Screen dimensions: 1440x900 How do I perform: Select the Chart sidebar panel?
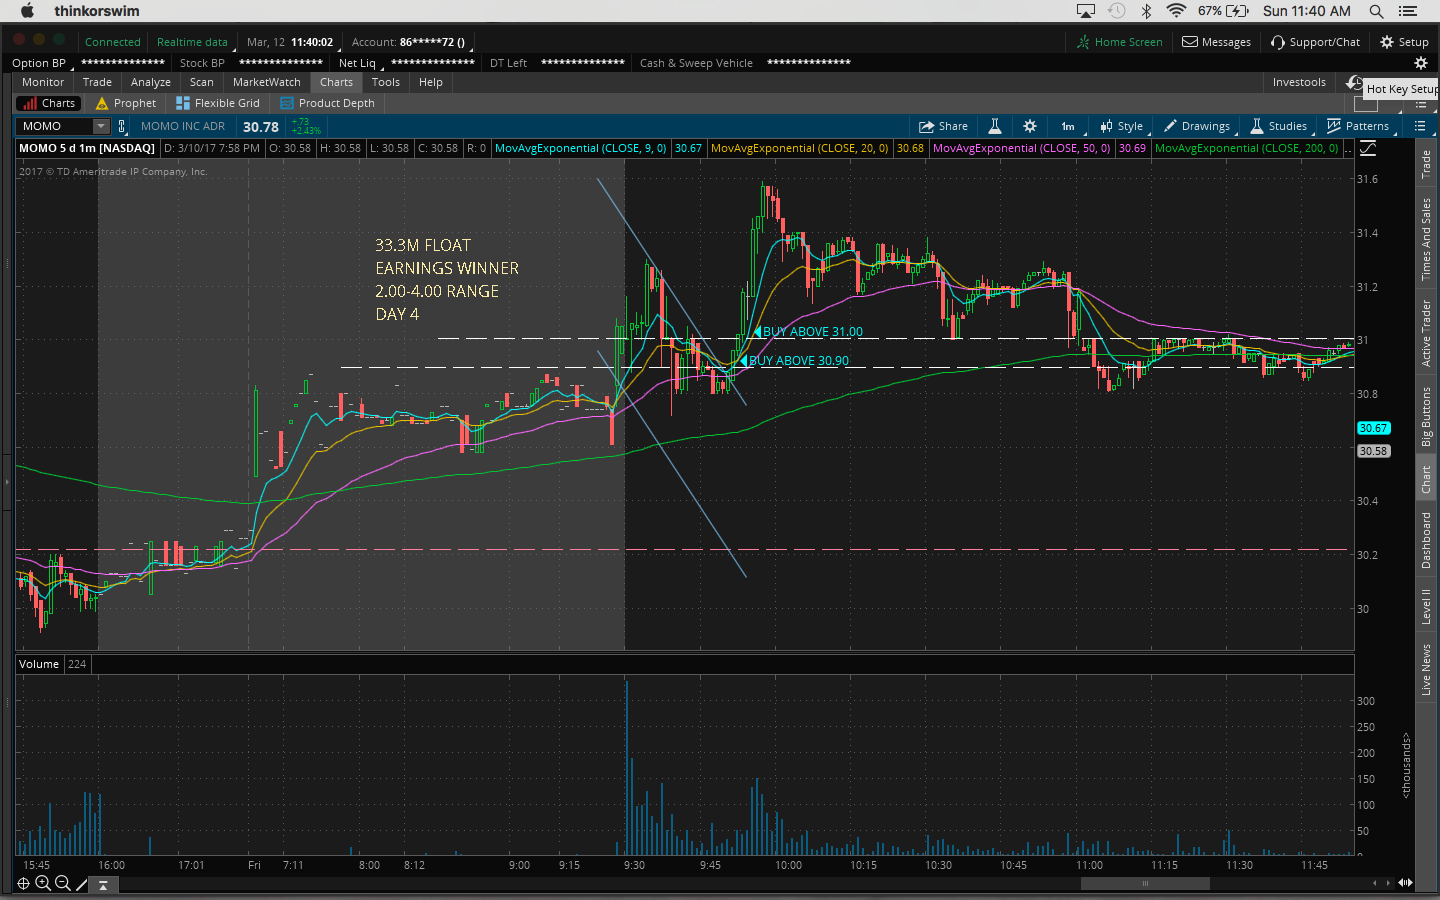point(1426,480)
